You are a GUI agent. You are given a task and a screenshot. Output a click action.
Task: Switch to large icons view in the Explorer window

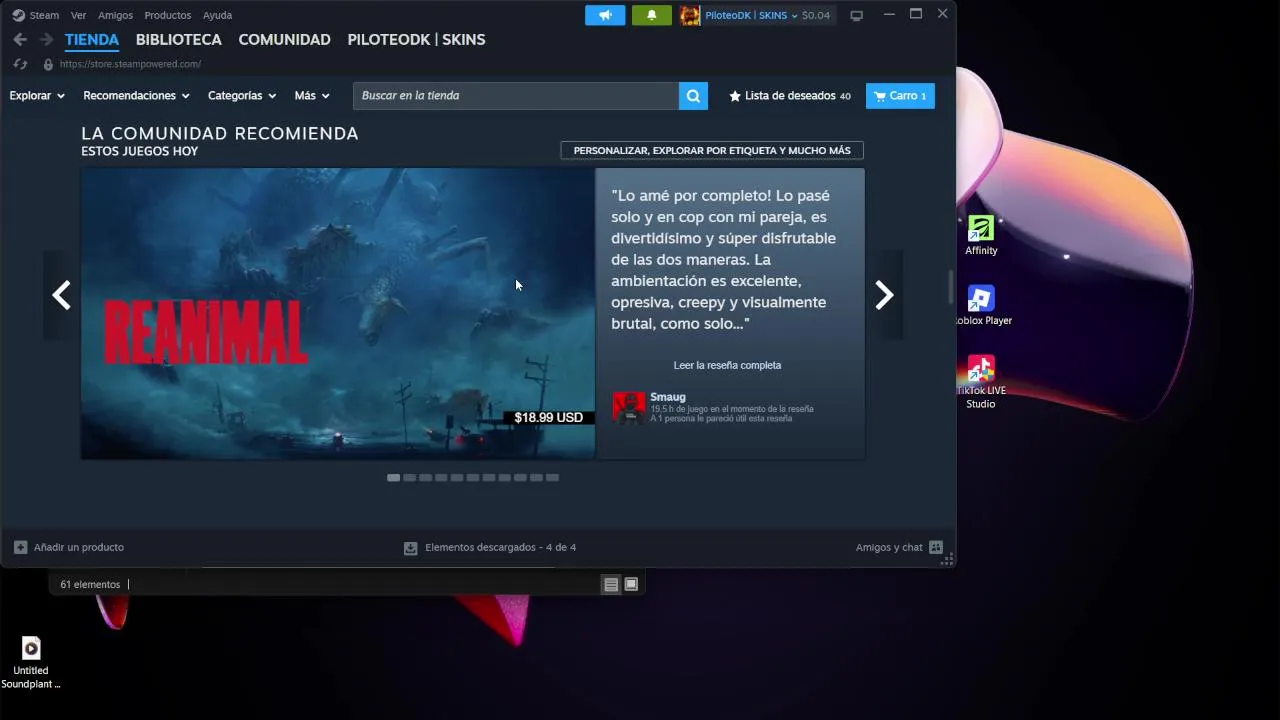tap(631, 585)
